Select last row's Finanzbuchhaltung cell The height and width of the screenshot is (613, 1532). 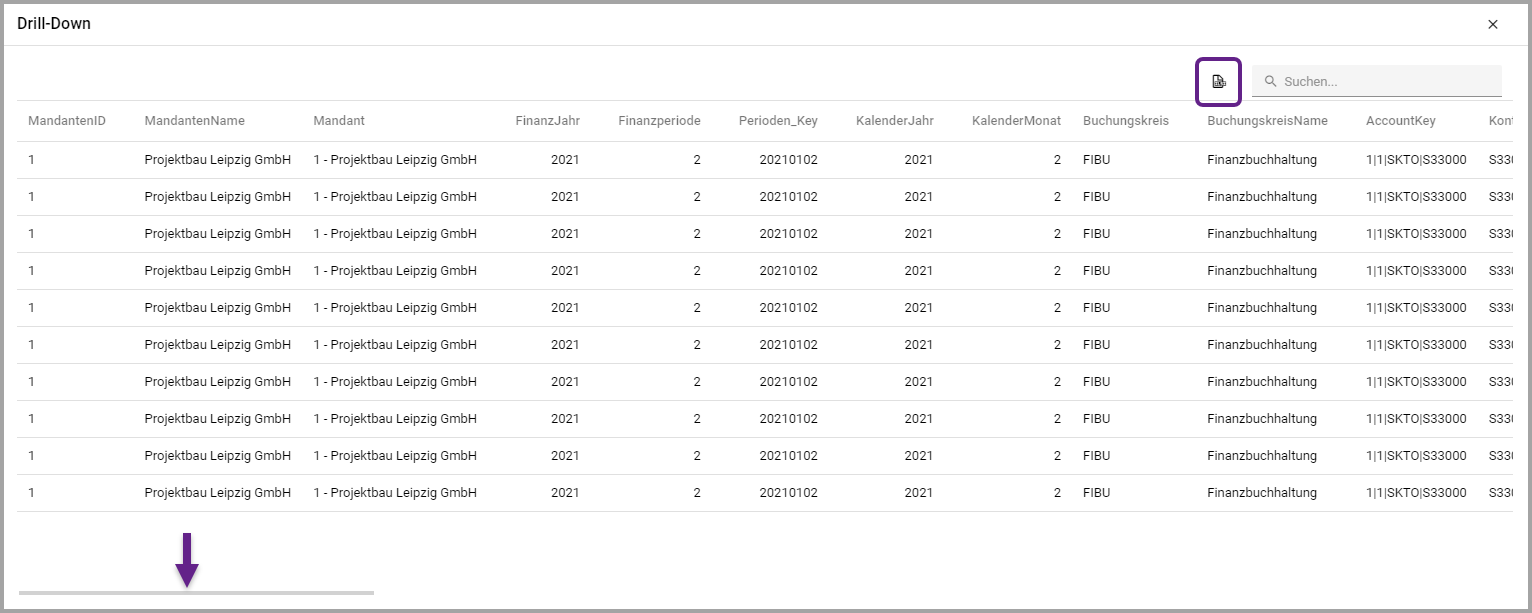click(x=1262, y=493)
